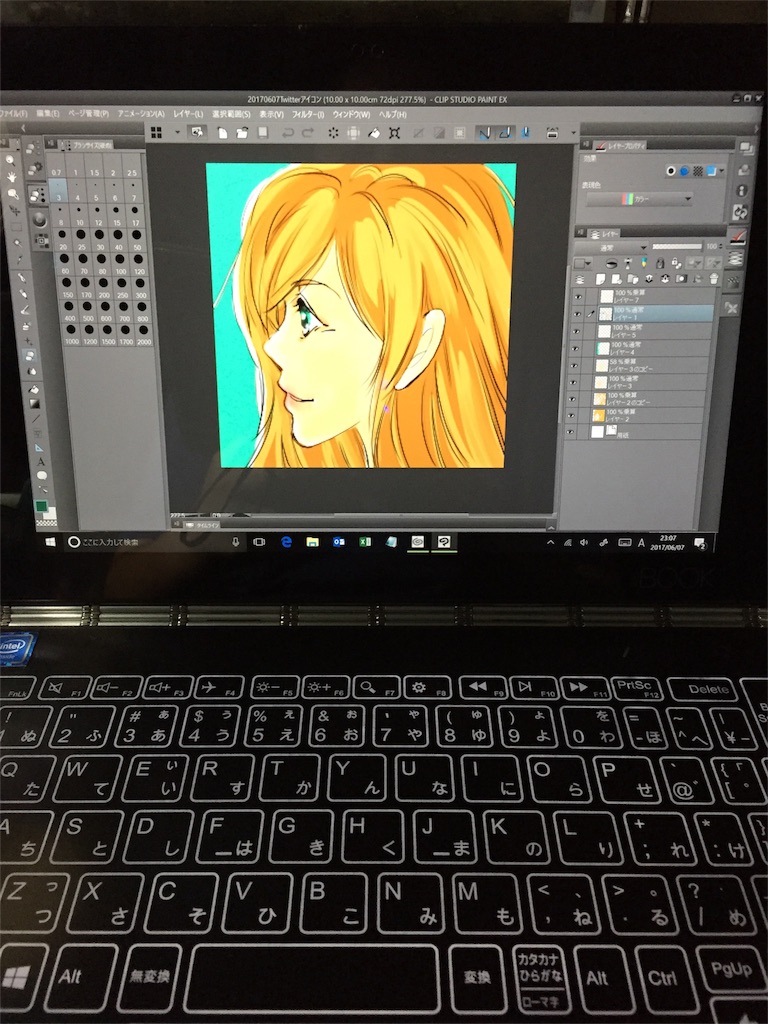Hide layer 5 eye icon

pyautogui.click(x=577, y=330)
